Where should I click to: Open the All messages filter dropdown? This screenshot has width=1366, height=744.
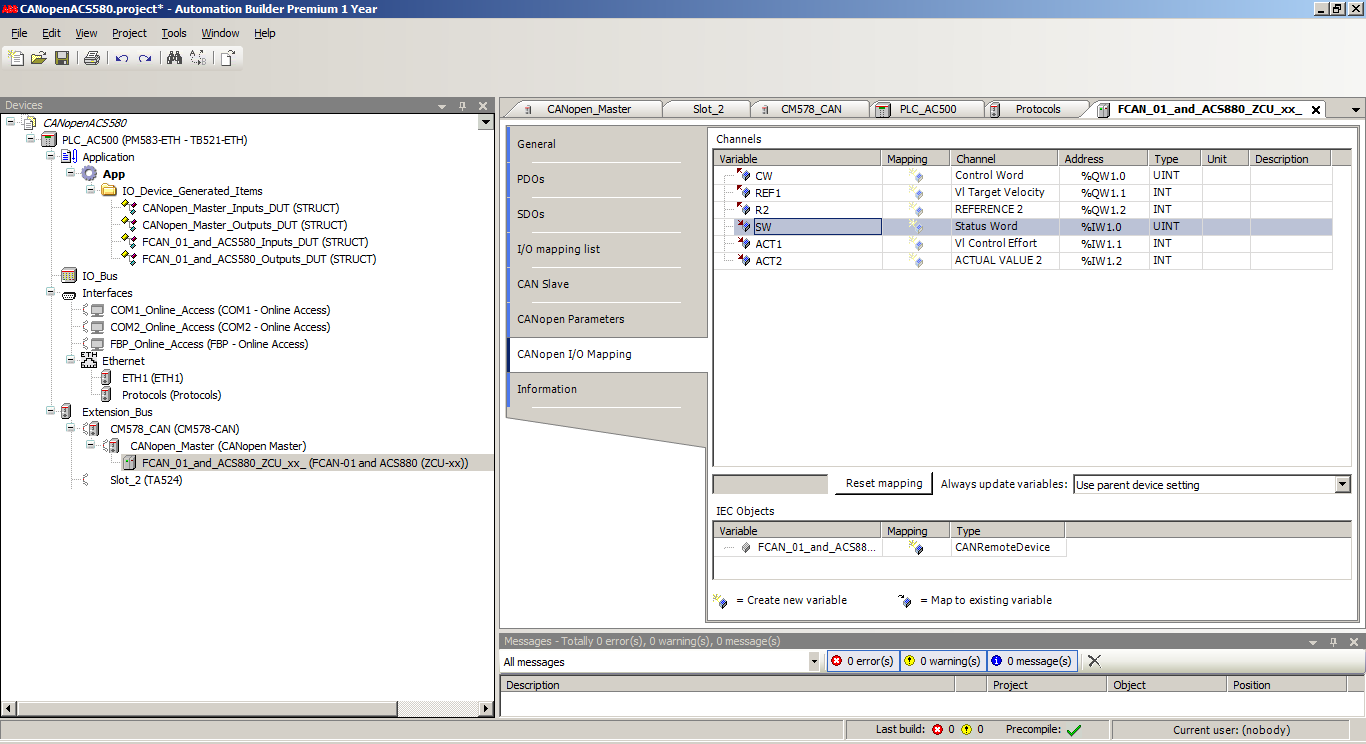[x=813, y=662]
